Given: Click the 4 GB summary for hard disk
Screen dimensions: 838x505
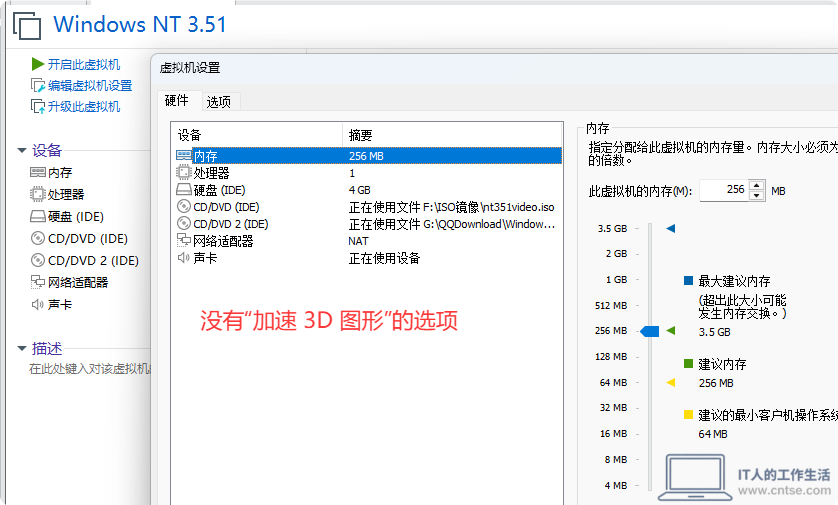Looking at the screenshot, I should (360, 190).
